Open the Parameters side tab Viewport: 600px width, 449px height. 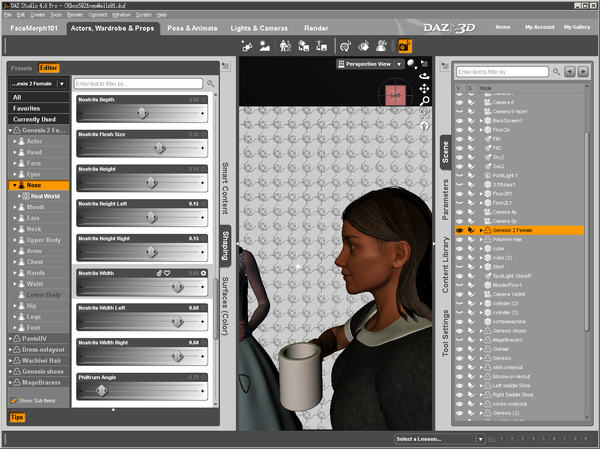[x=445, y=200]
